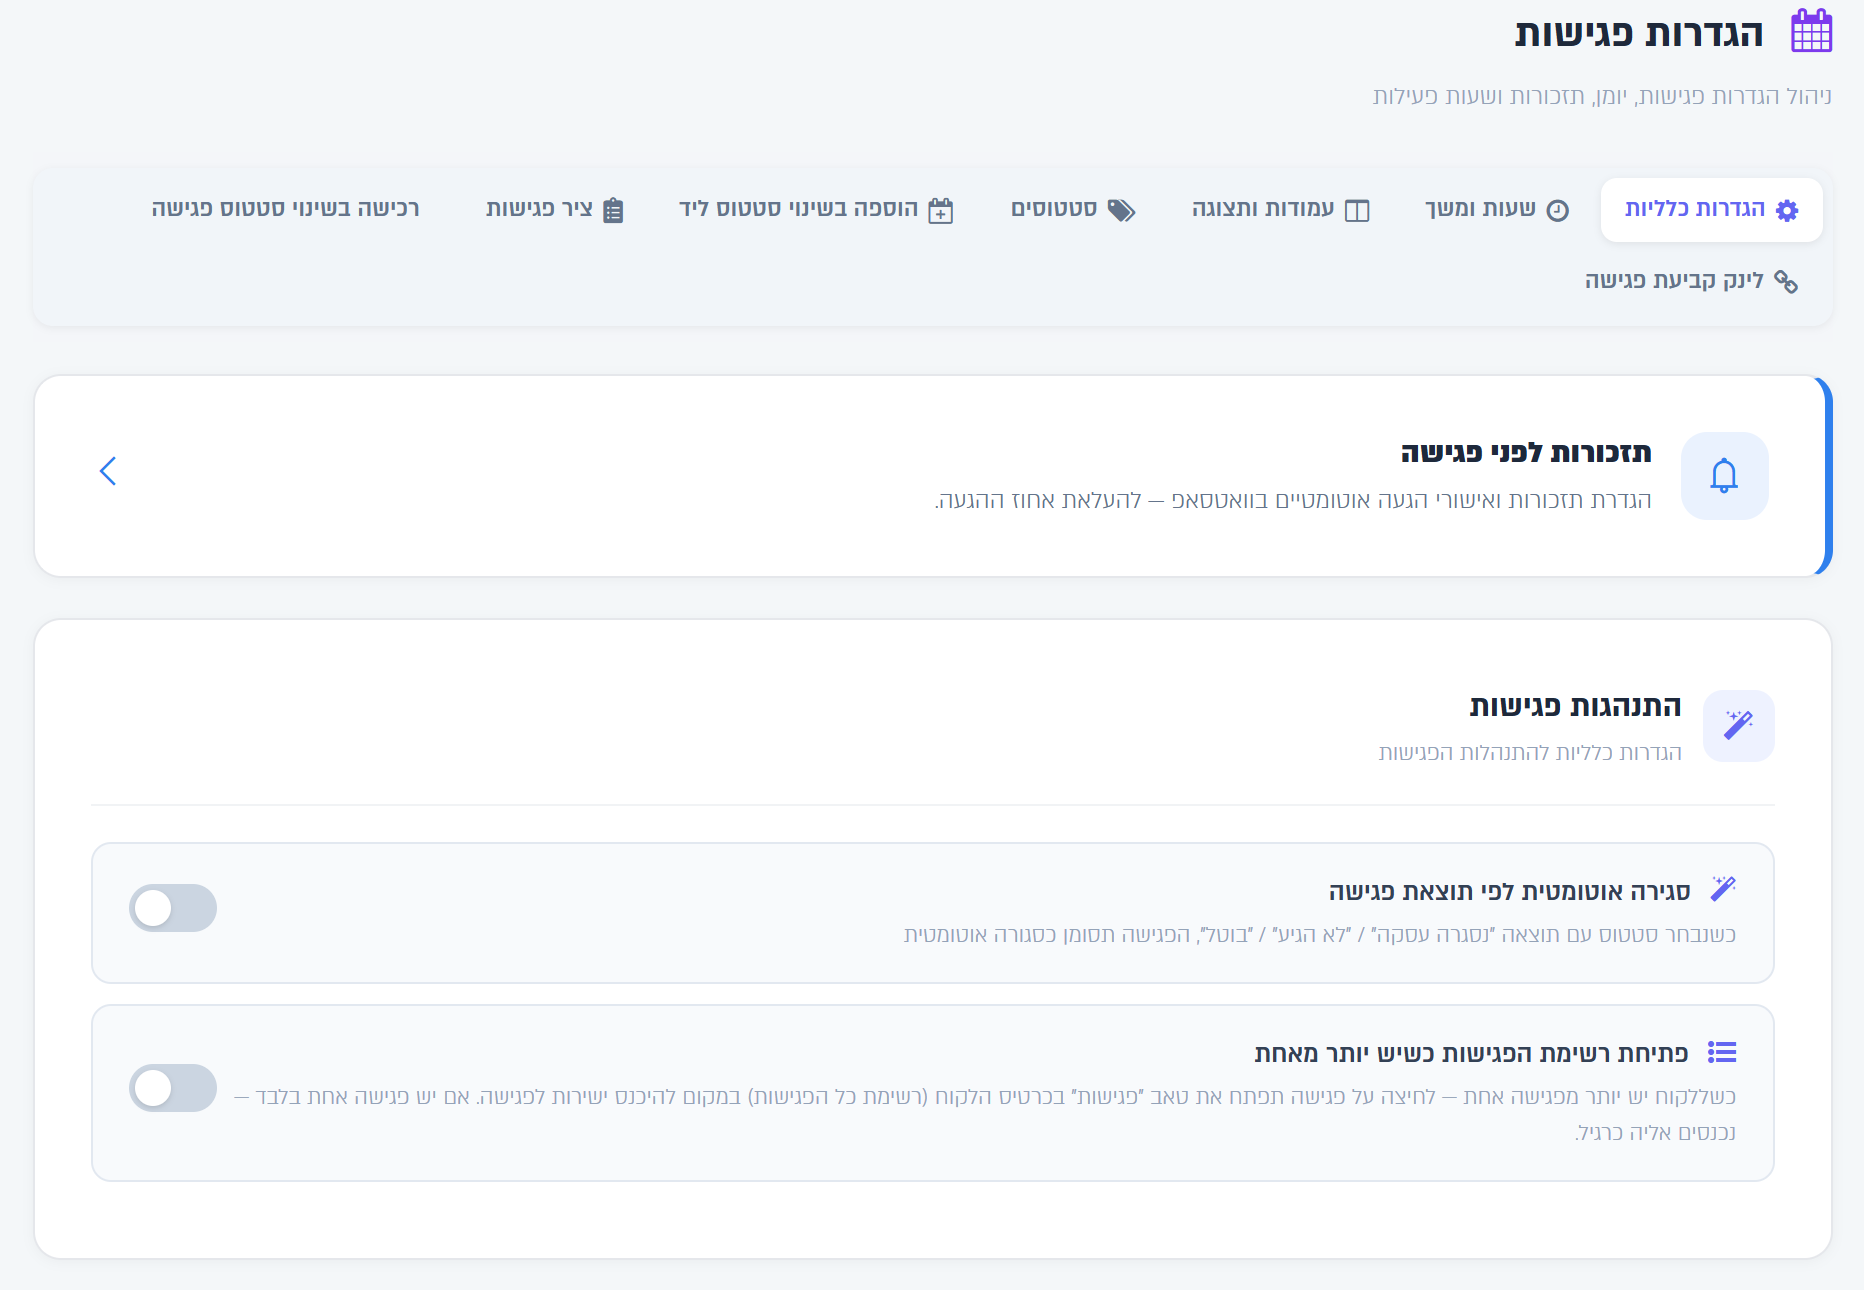
Task: Open the הגדרות כלליות tab
Action: 1712,210
